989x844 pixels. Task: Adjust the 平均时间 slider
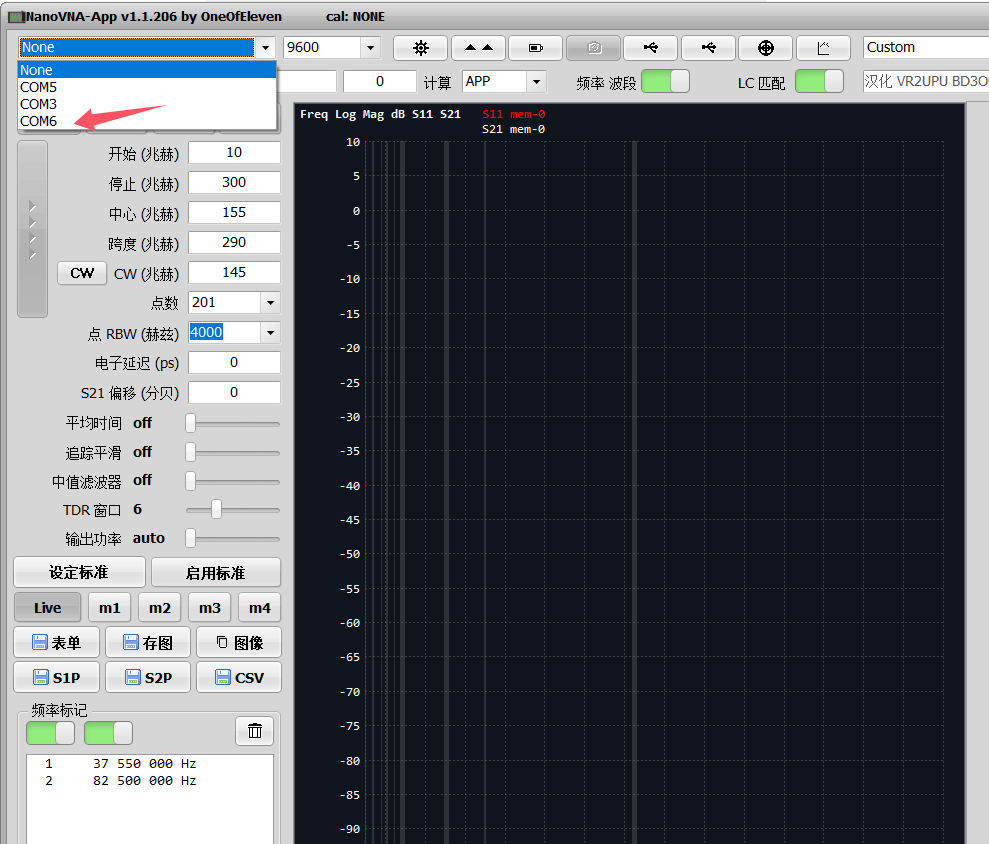click(x=190, y=423)
